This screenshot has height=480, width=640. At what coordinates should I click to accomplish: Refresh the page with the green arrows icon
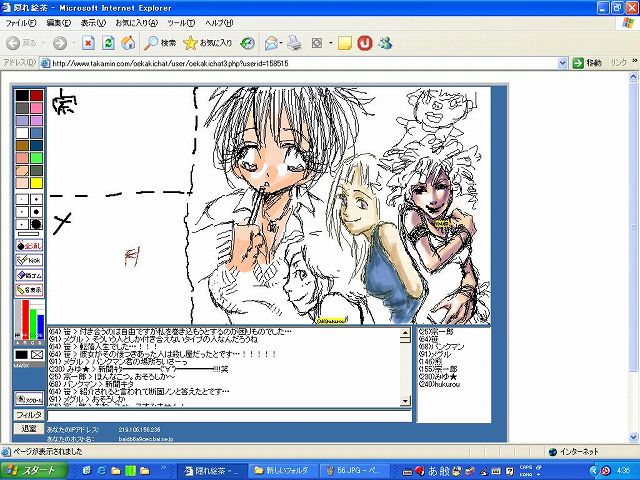[x=108, y=43]
